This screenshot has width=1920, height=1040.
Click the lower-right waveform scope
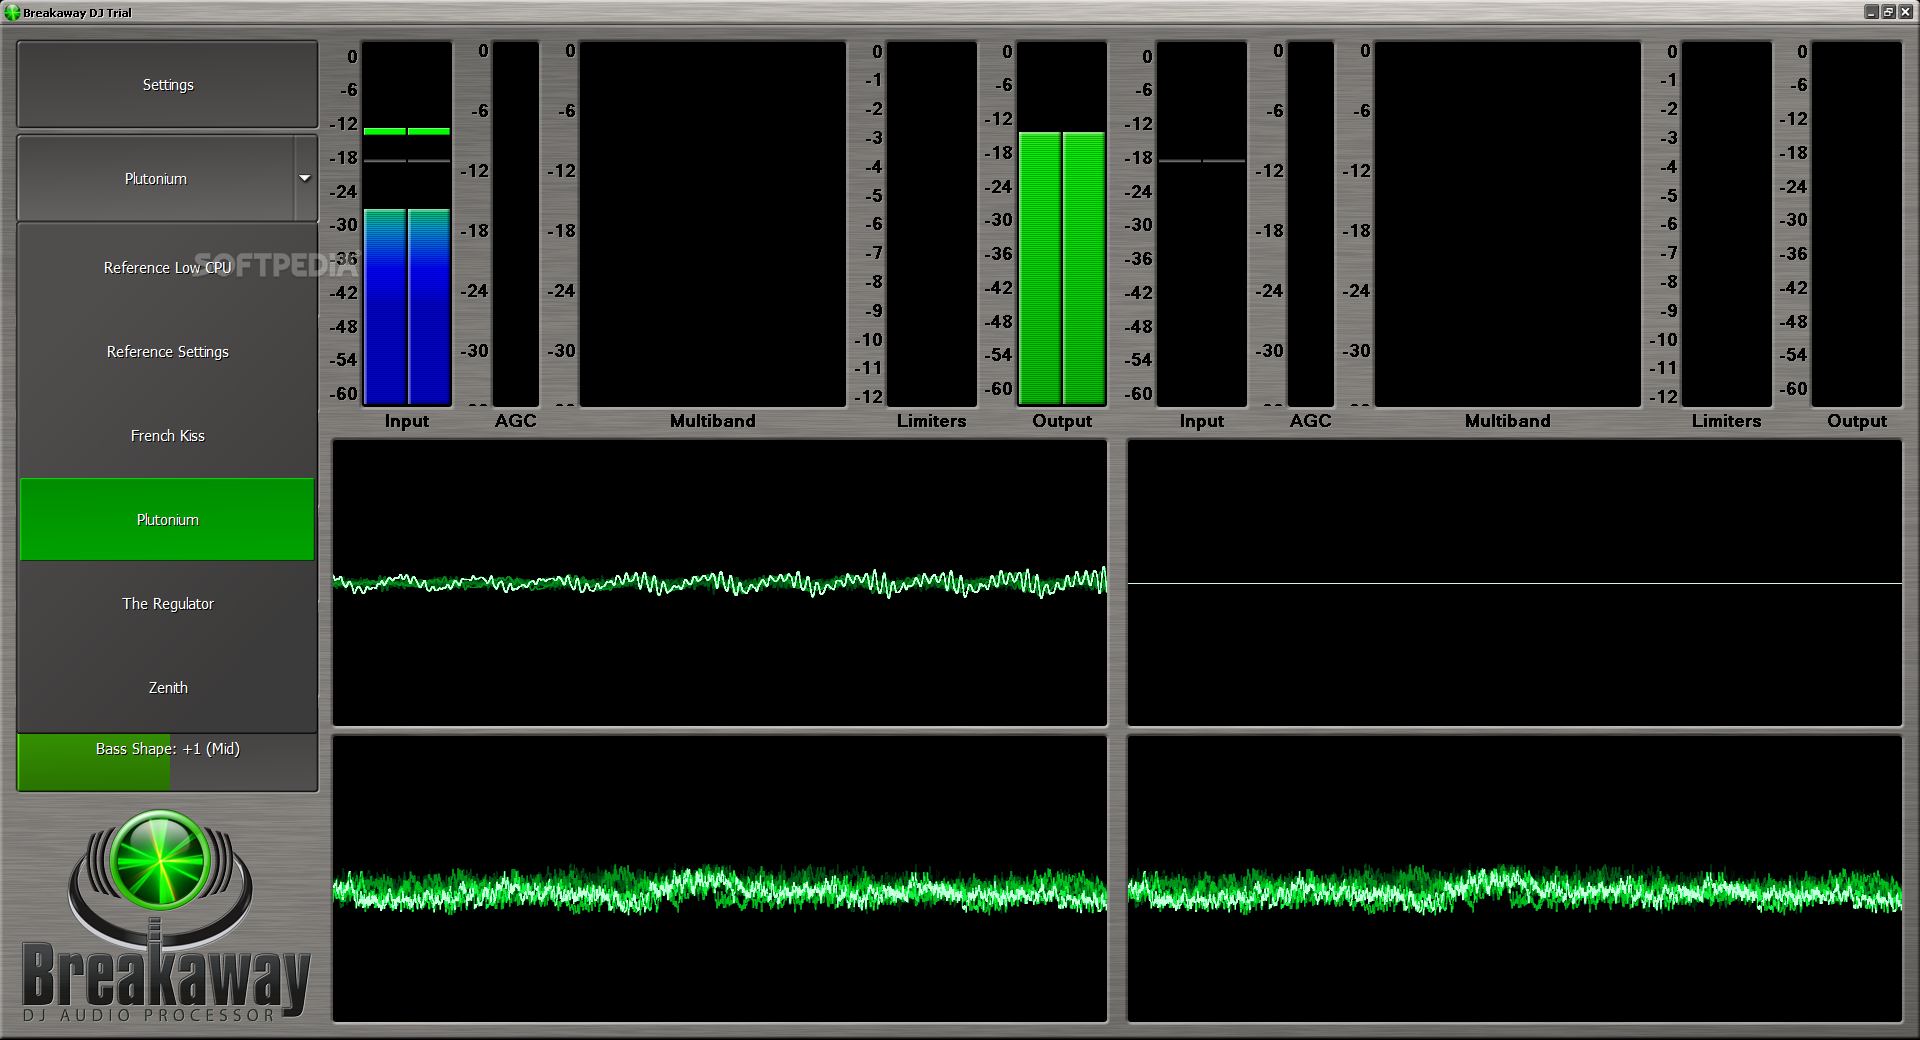(1515, 879)
